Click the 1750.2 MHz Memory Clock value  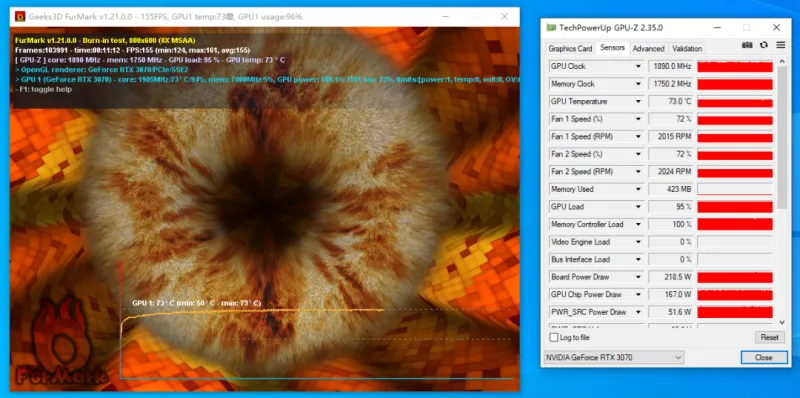click(670, 84)
